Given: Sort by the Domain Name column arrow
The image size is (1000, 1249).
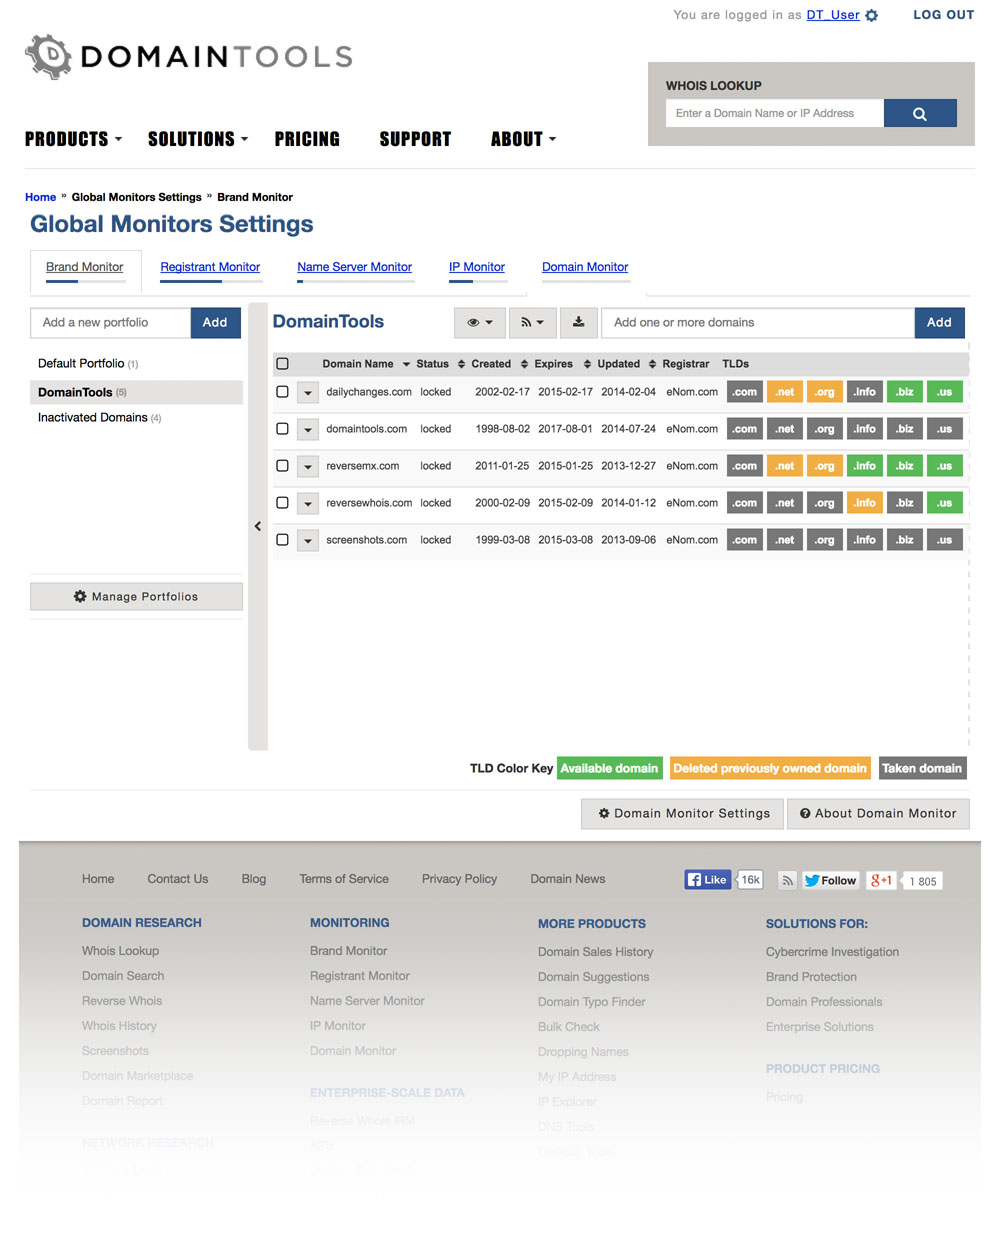Looking at the screenshot, I should point(406,364).
